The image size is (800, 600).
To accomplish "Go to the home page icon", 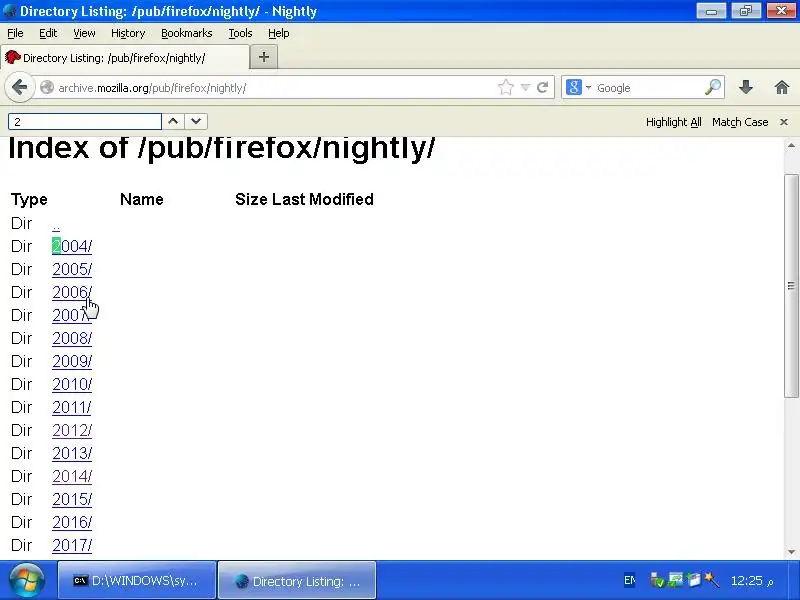I will 782,87.
